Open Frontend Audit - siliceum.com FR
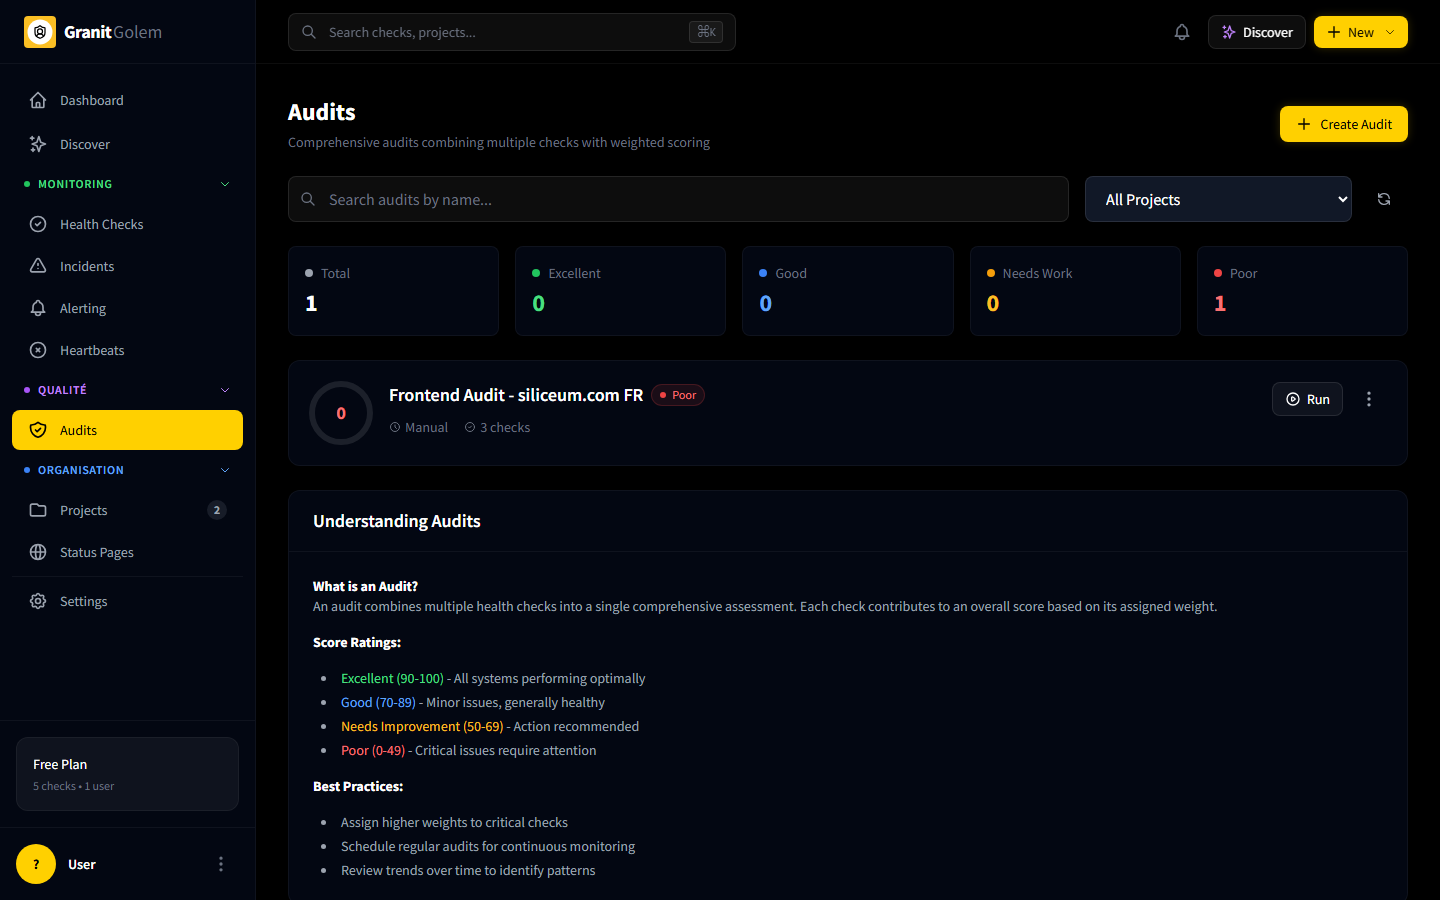1440x900 pixels. pos(516,395)
